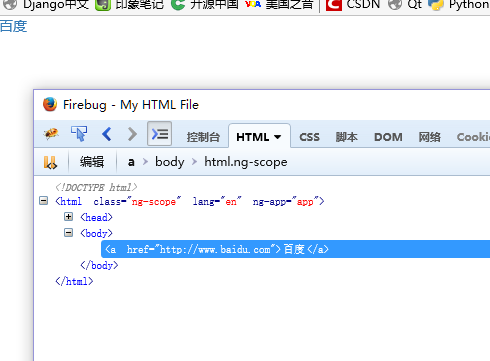Viewport: 490px width, 361px height.
Task: Go forward with the right arrow
Action: 132,134
